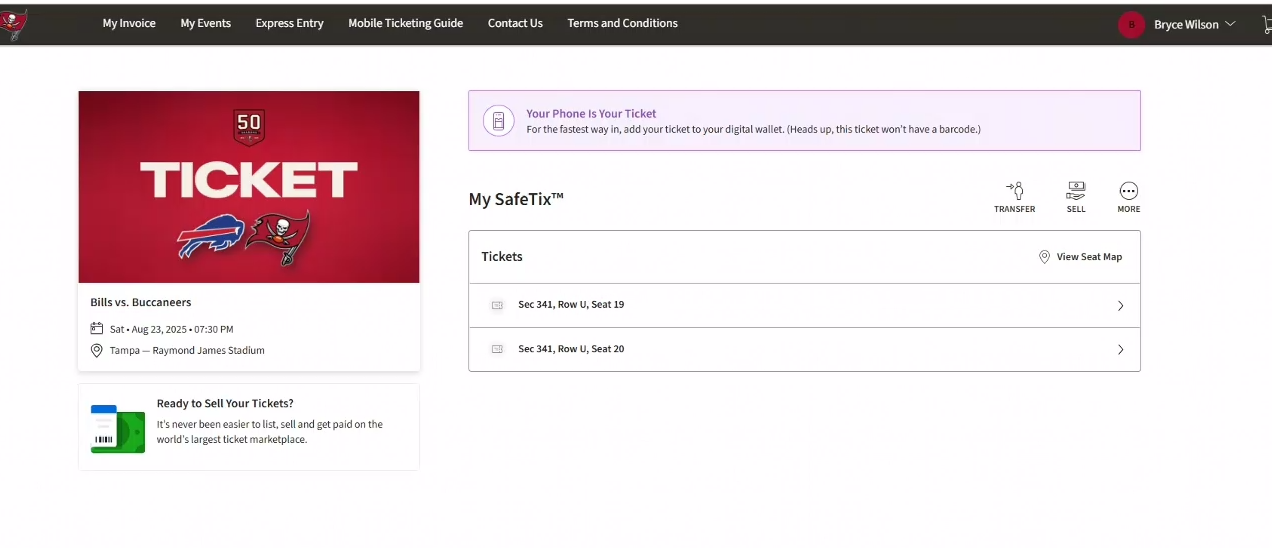The image size is (1272, 548).
Task: Click the ticket icon beside Seat 19
Action: coord(497,305)
